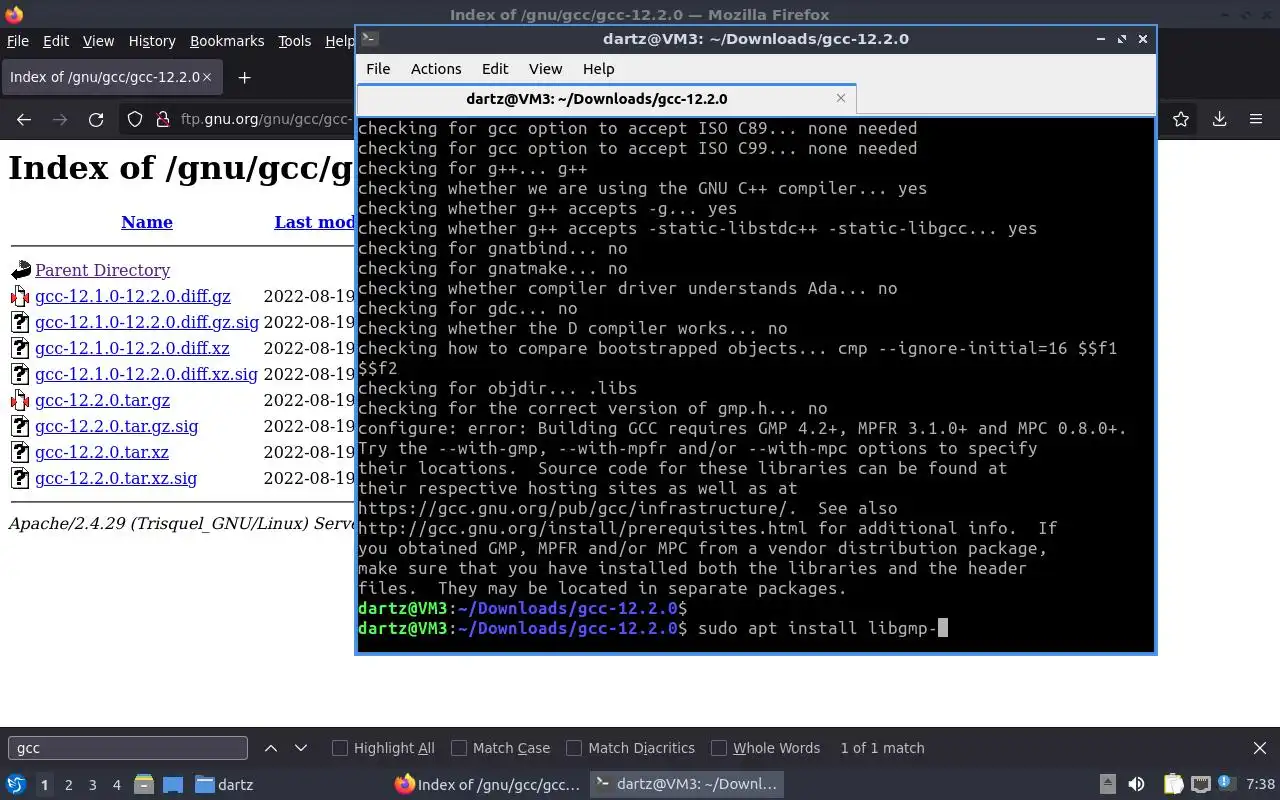This screenshot has width=1280, height=800.
Task: Open the terminal window menu icon
Action: [369, 39]
